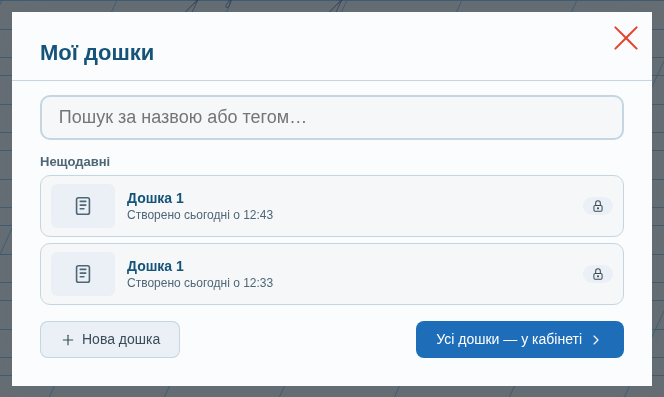Screen dimensions: 664x397
Task: Open Дошка 1 created at 12:43
Action: pos(332,206)
